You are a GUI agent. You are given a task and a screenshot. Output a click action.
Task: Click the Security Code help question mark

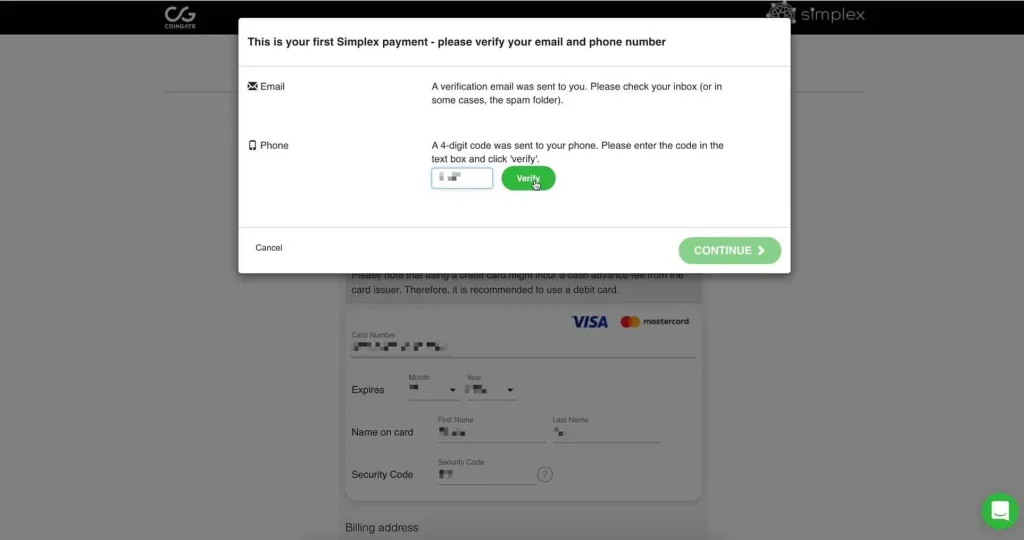pyautogui.click(x=545, y=474)
